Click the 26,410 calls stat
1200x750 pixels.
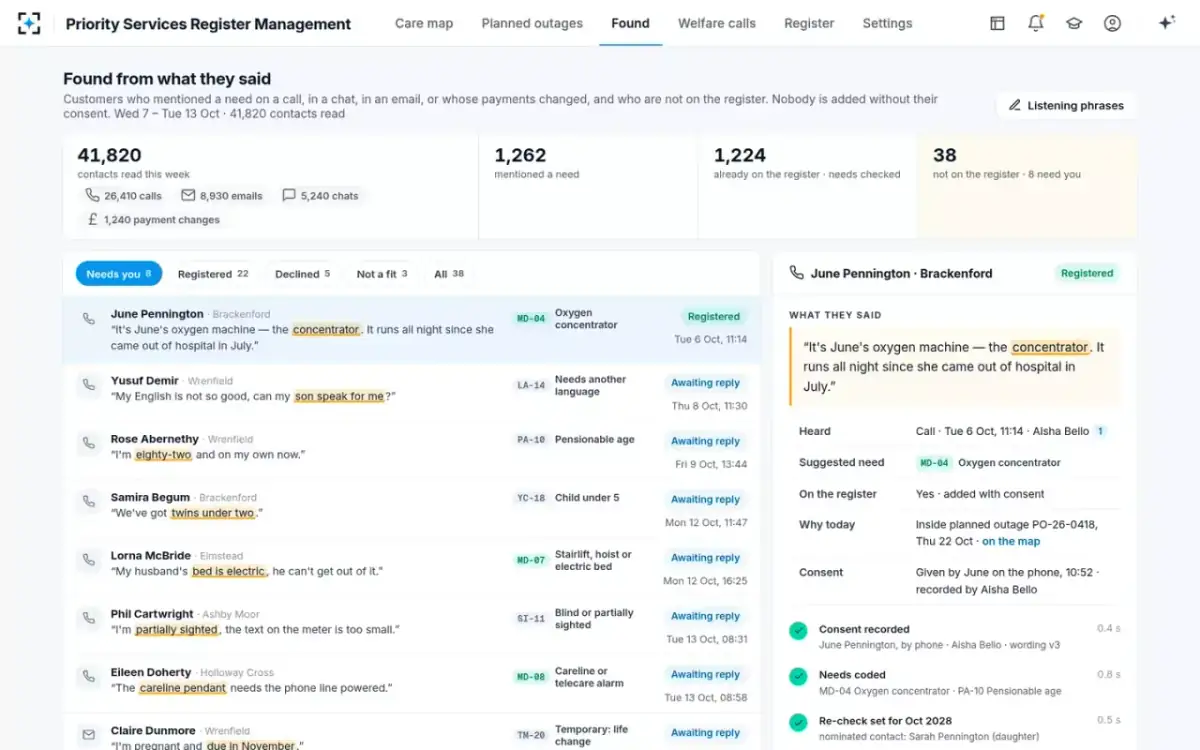click(x=124, y=196)
